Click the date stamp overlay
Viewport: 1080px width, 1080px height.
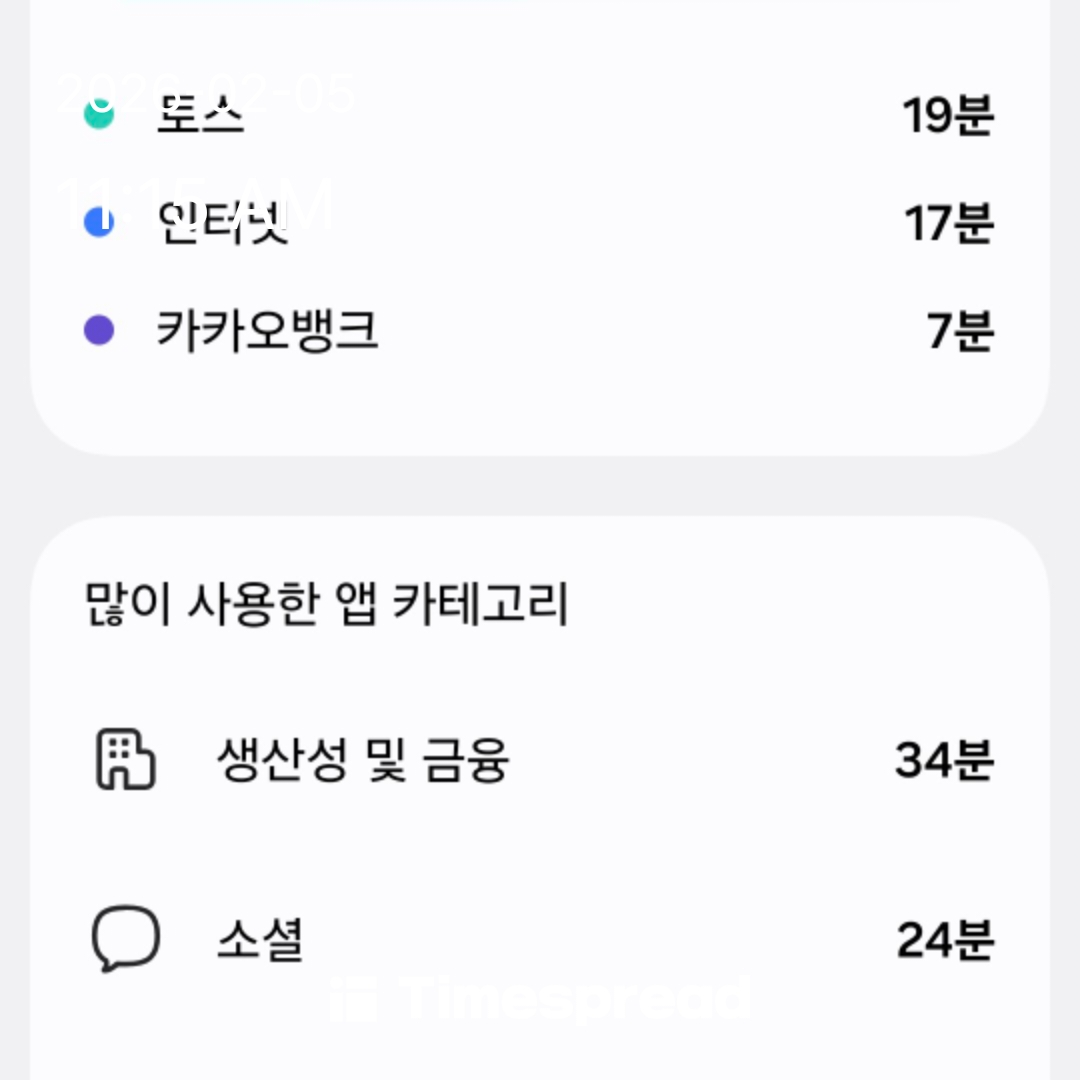coord(205,92)
